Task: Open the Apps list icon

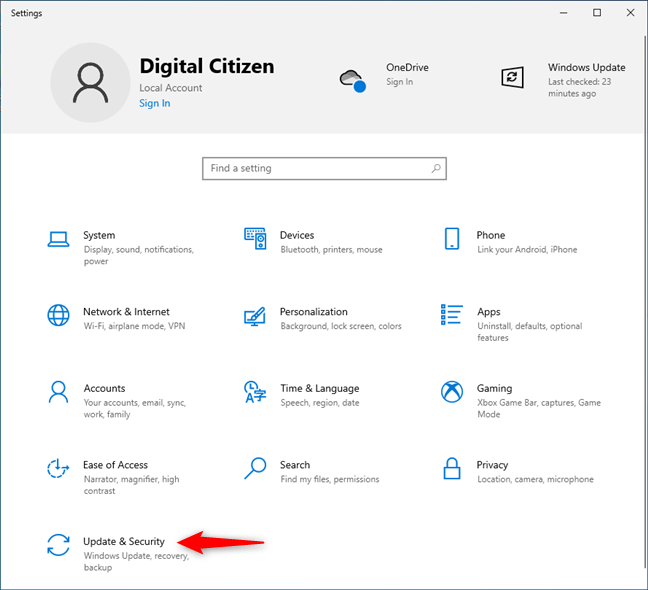Action: click(x=452, y=315)
